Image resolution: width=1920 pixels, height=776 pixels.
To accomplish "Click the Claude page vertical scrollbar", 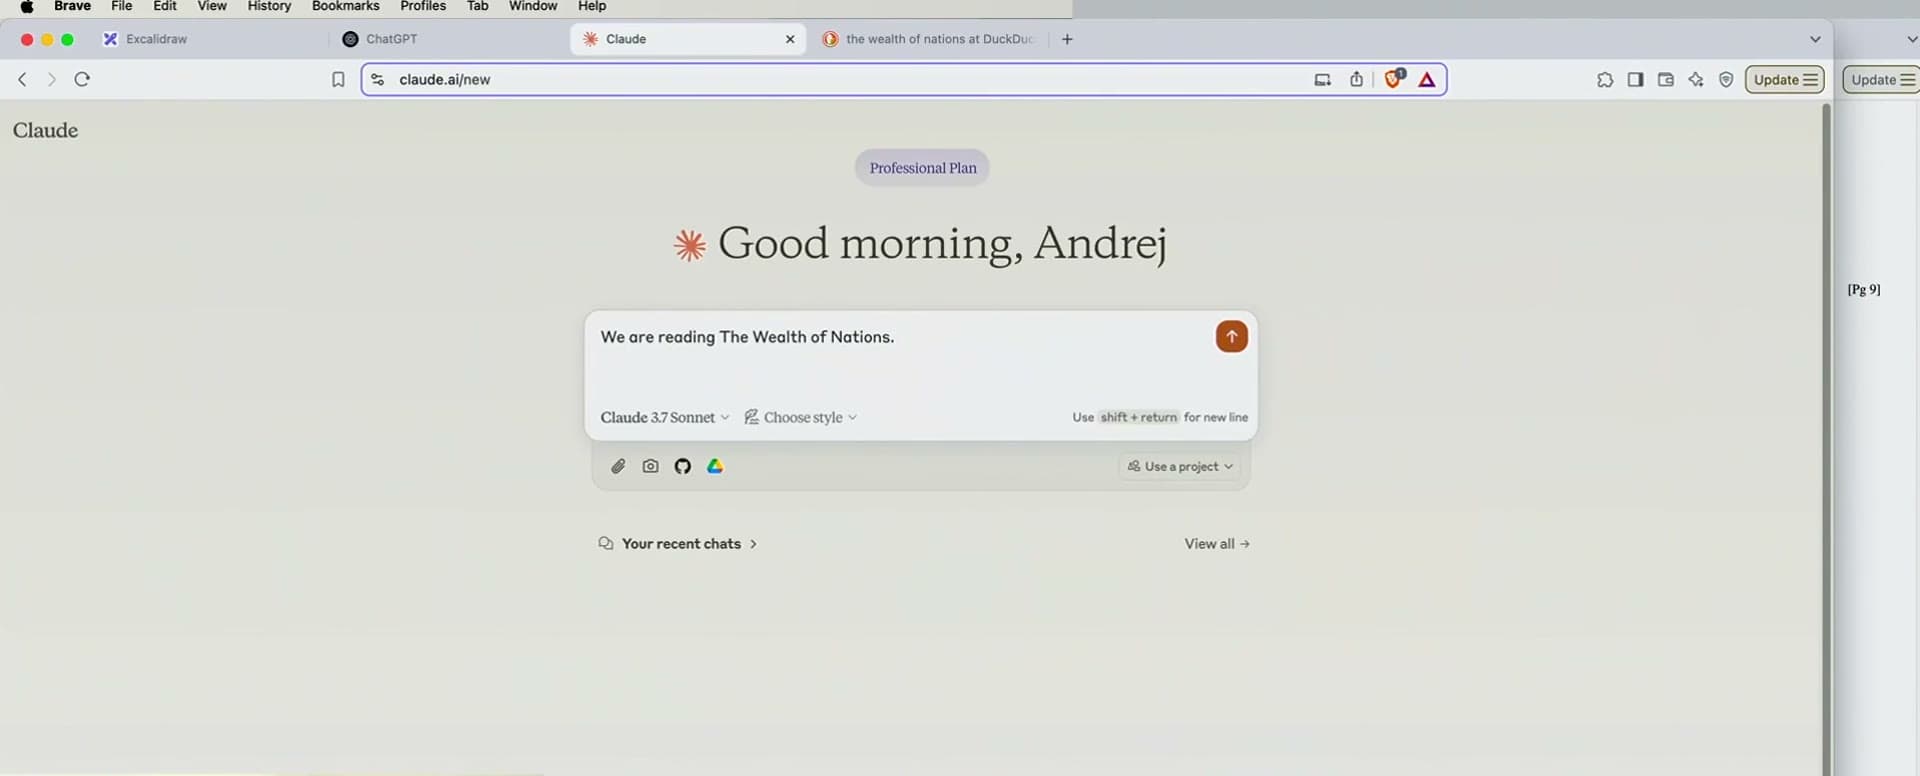I will pos(1826,438).
